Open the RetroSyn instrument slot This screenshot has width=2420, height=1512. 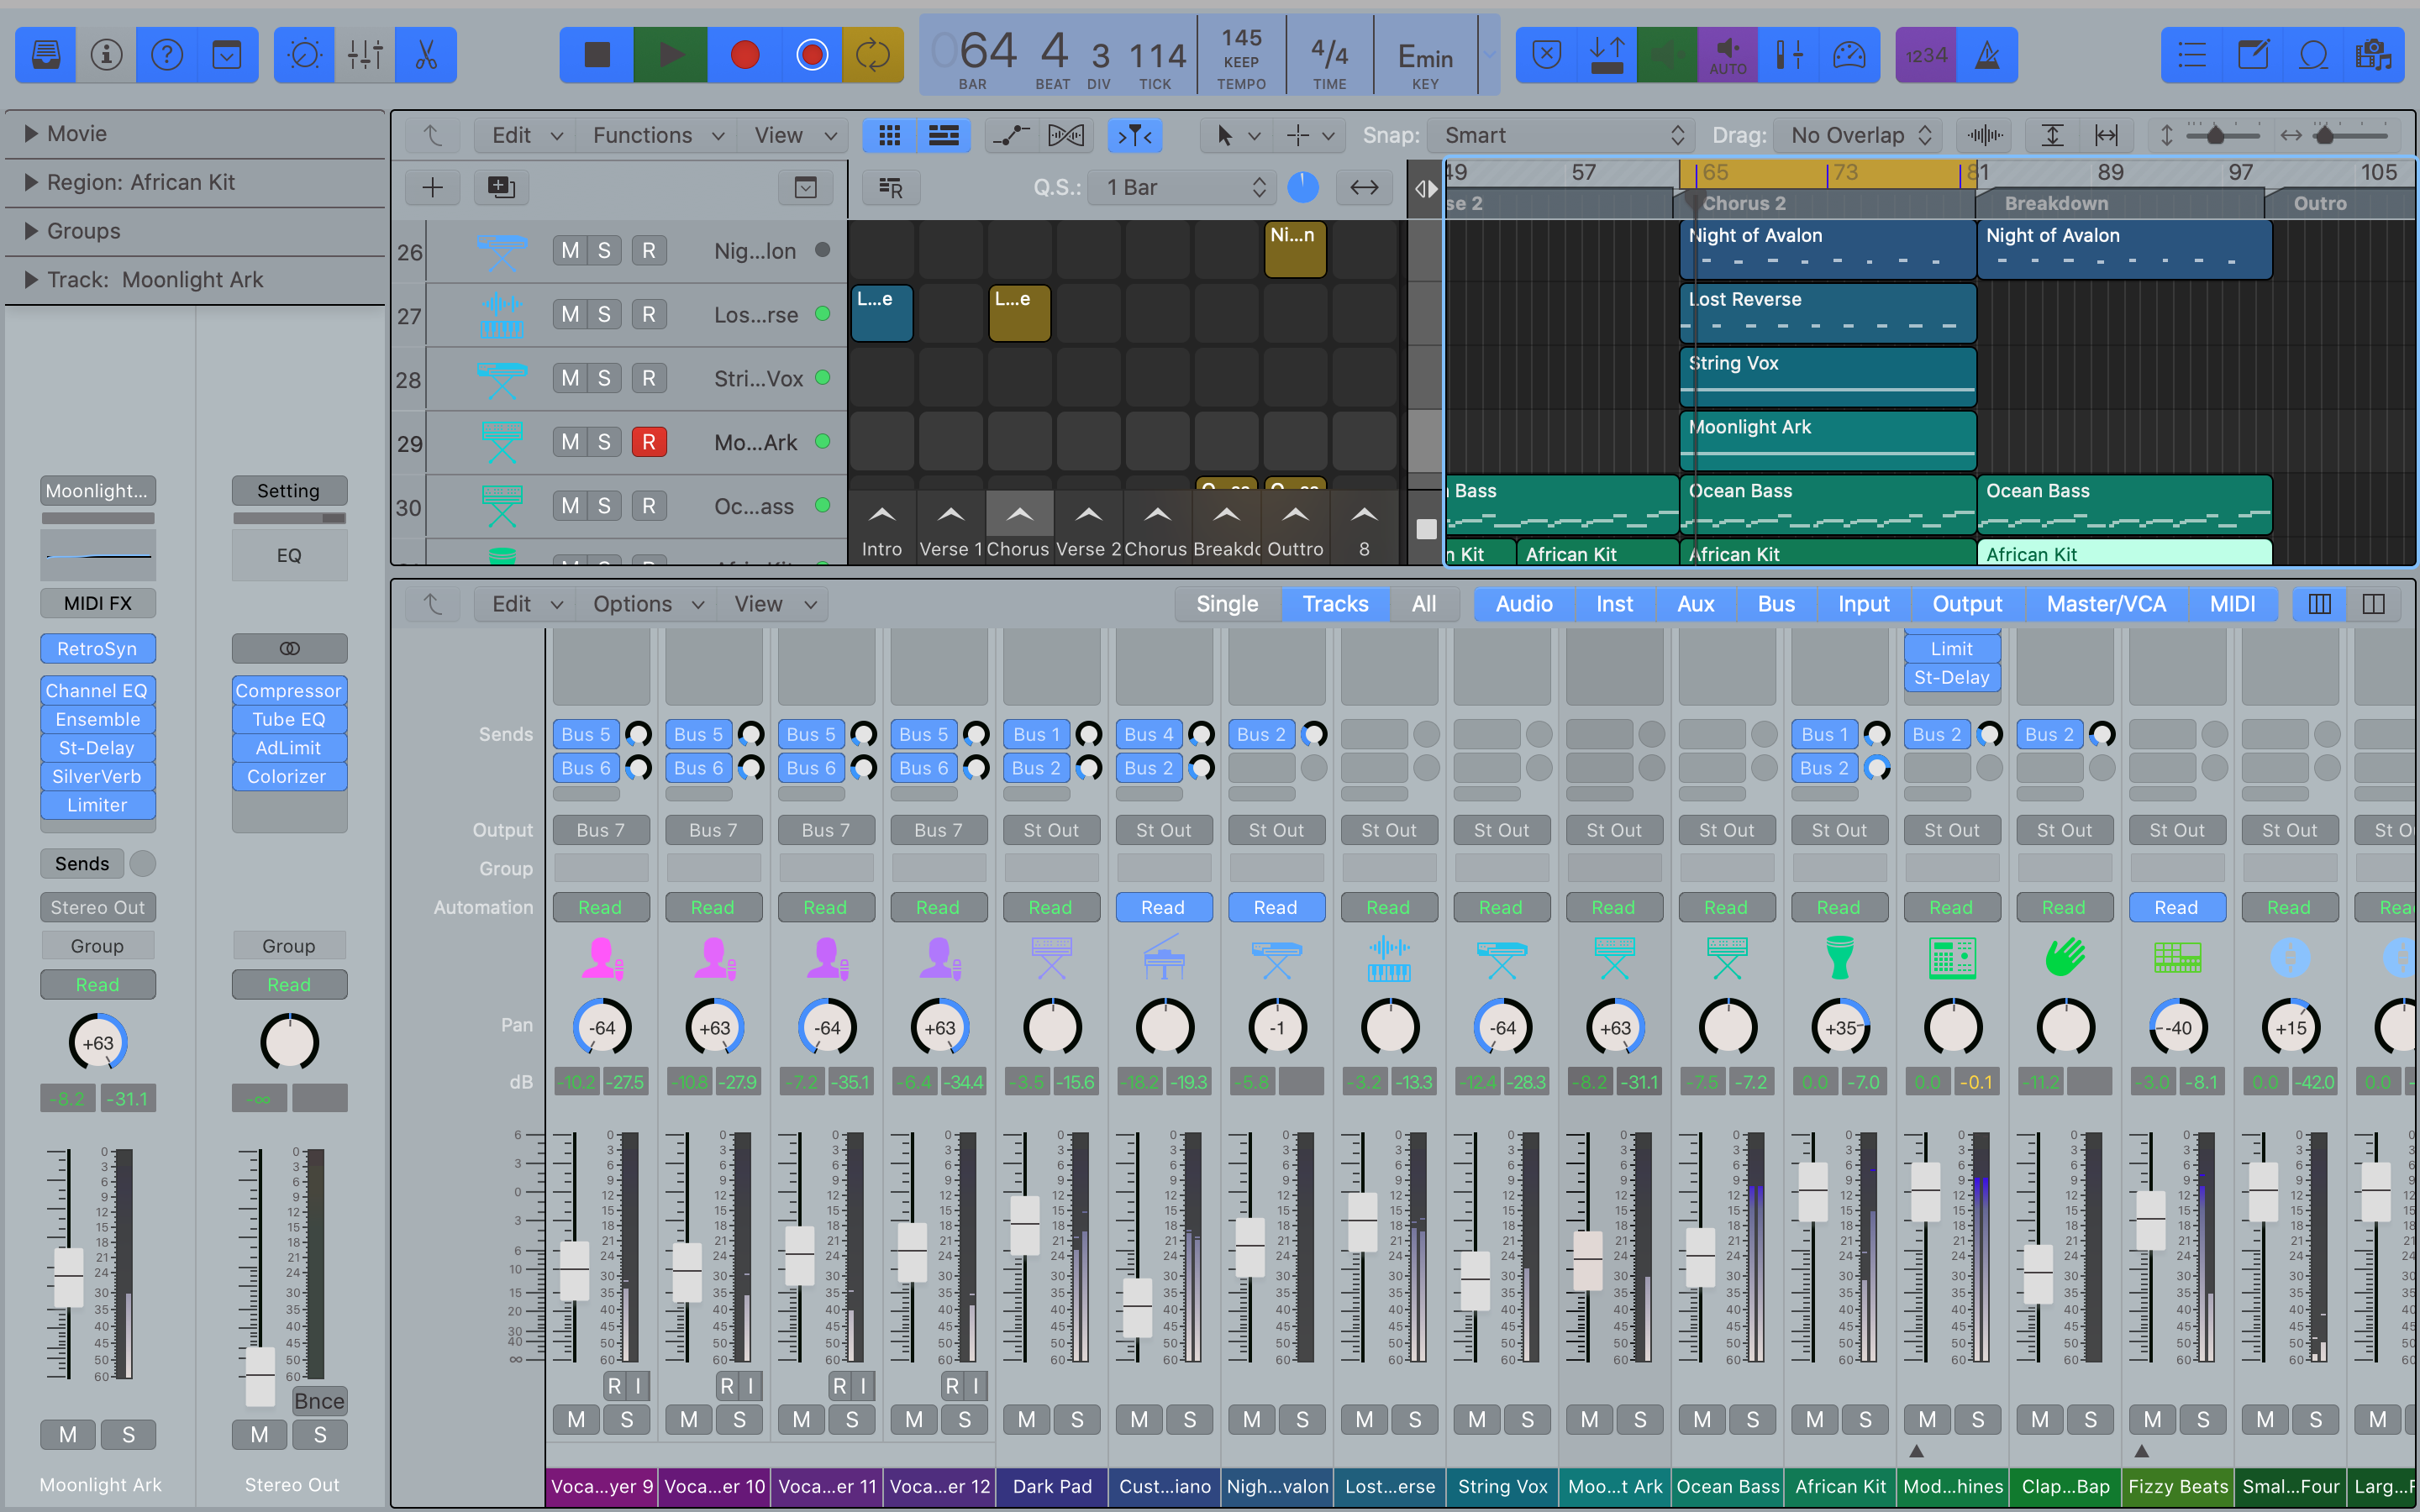97,649
